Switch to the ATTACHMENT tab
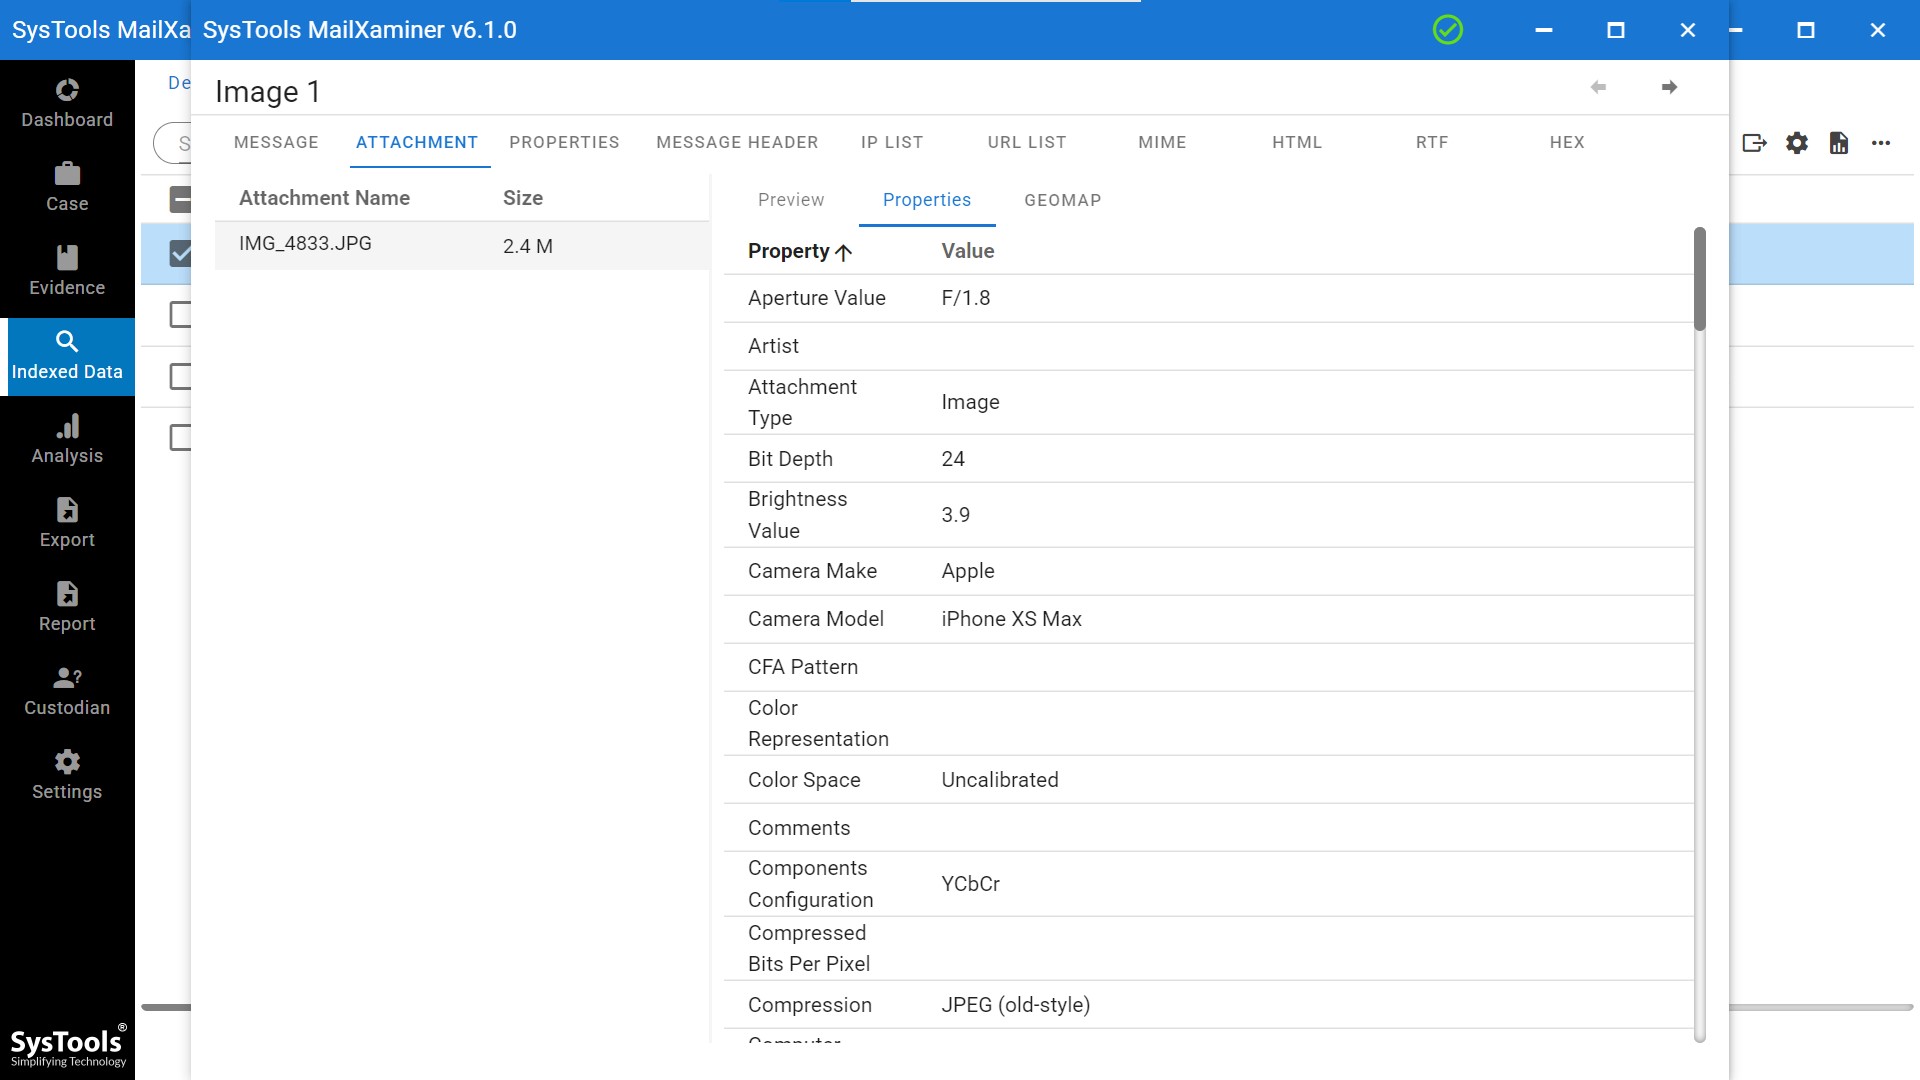Screen dimensions: 1920x1080 [417, 142]
